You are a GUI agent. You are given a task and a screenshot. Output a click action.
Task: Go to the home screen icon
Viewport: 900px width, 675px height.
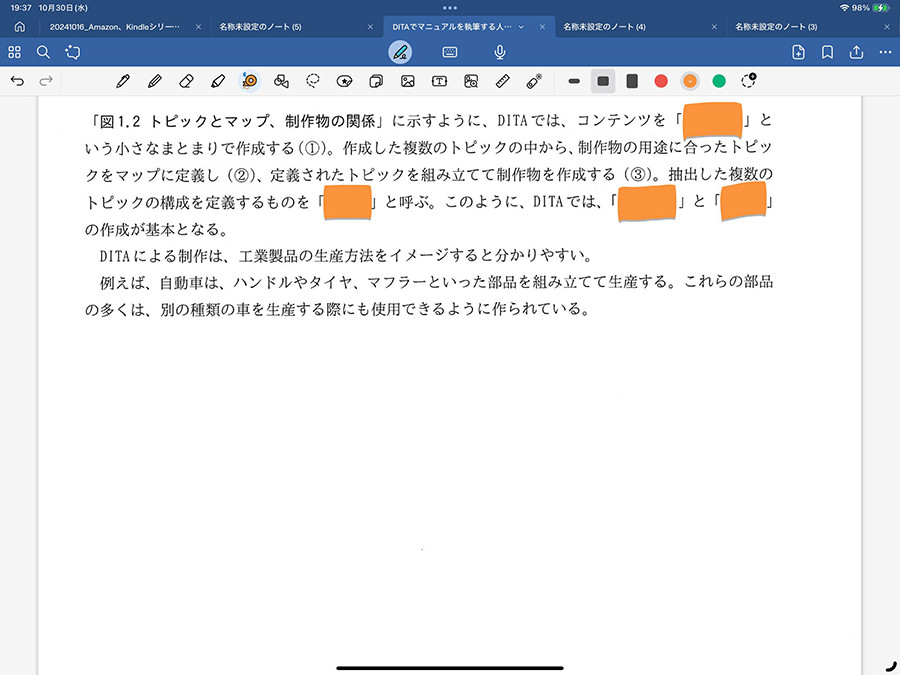pos(20,27)
